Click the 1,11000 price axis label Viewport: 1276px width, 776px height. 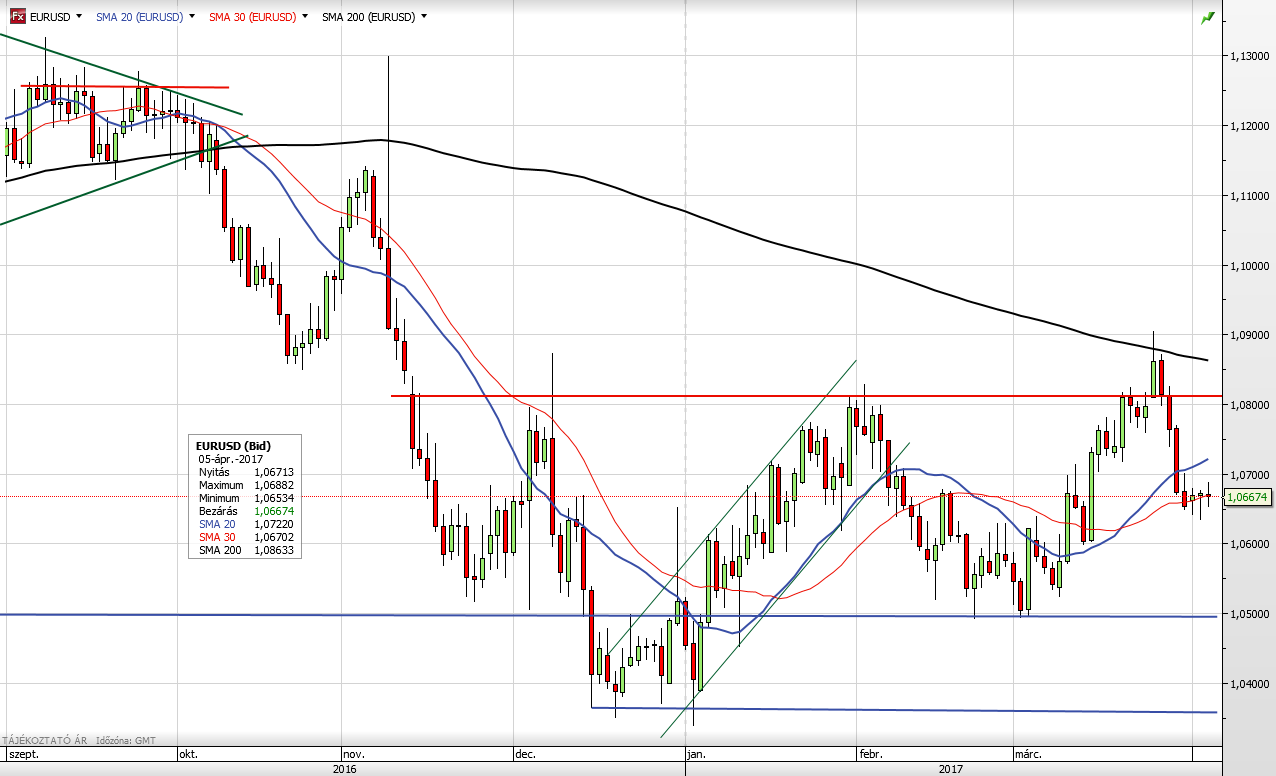tap(1252, 196)
